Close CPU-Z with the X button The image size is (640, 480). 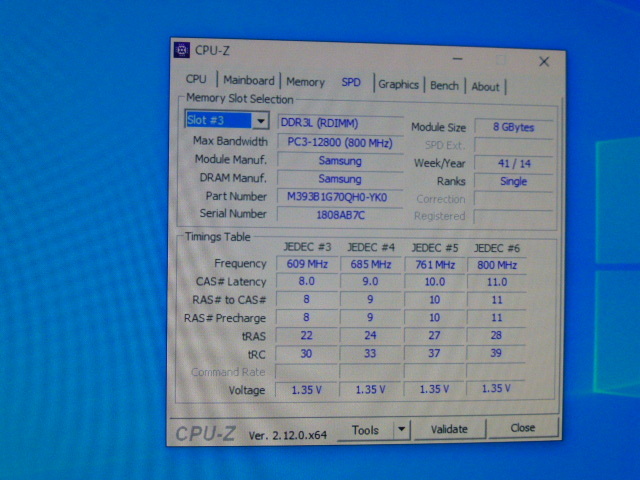click(544, 62)
